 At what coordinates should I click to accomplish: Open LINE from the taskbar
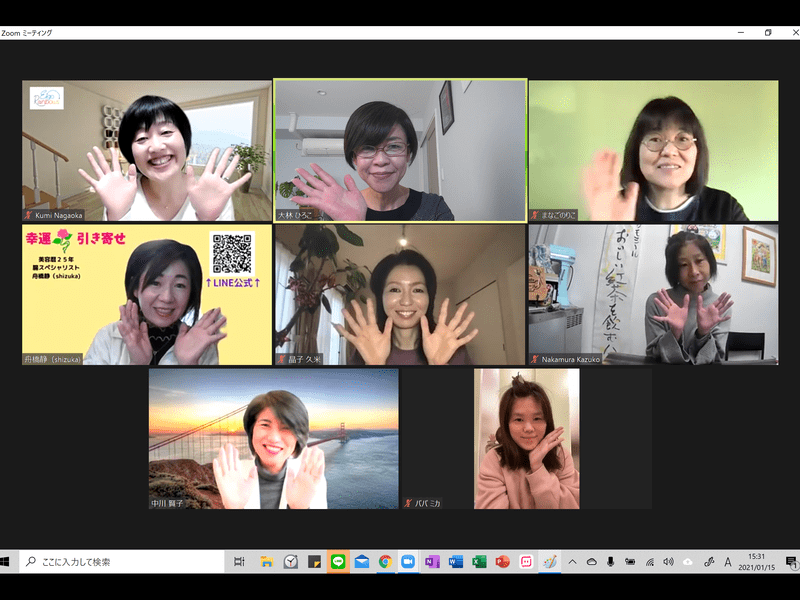point(337,562)
